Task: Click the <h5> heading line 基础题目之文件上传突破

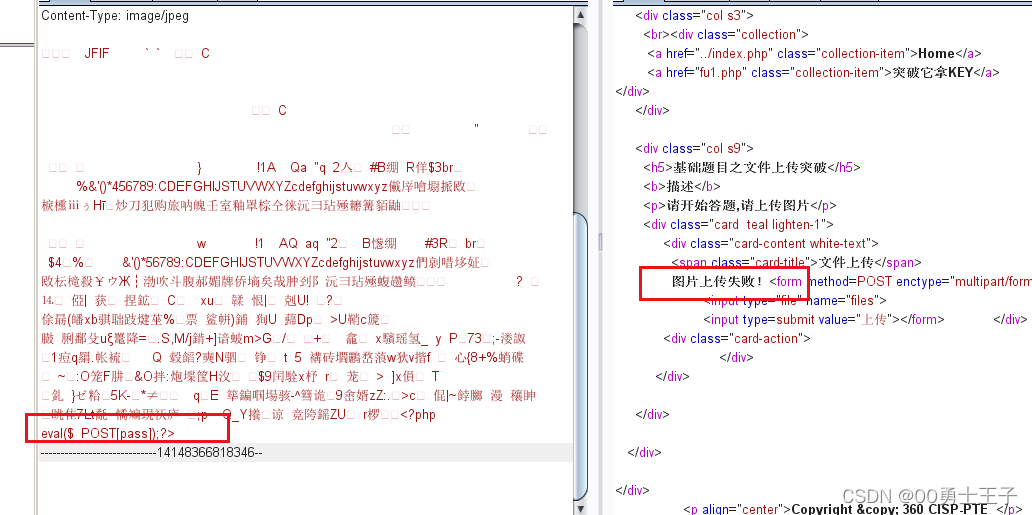Action: [x=752, y=167]
